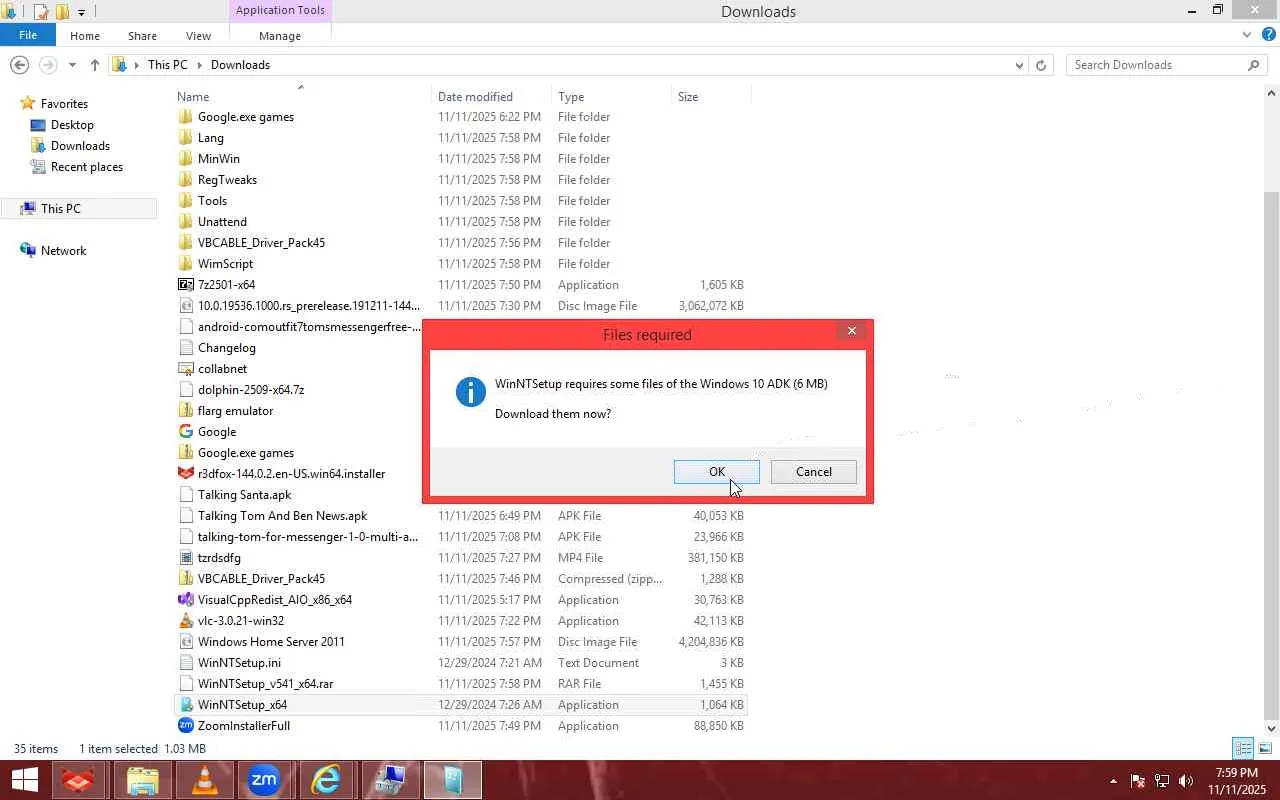This screenshot has height=800, width=1280.
Task: Select the Unattend folder
Action: point(222,222)
